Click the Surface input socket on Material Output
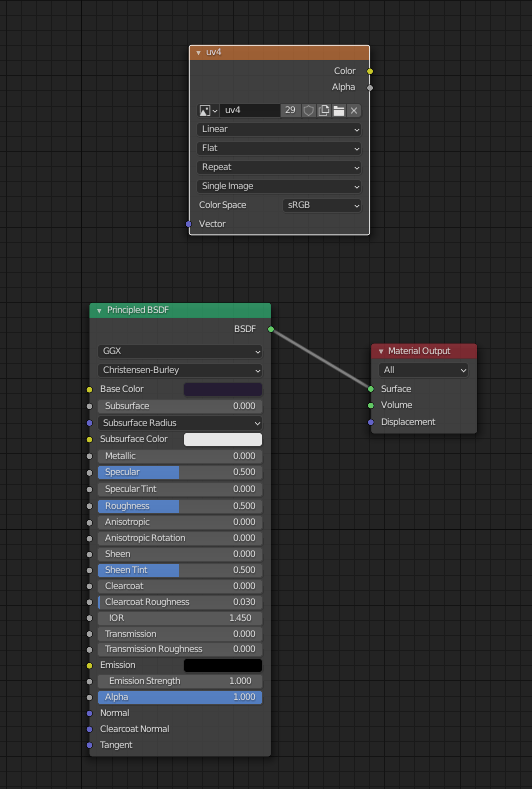Screen dimensions: 532x789 pos(371,389)
